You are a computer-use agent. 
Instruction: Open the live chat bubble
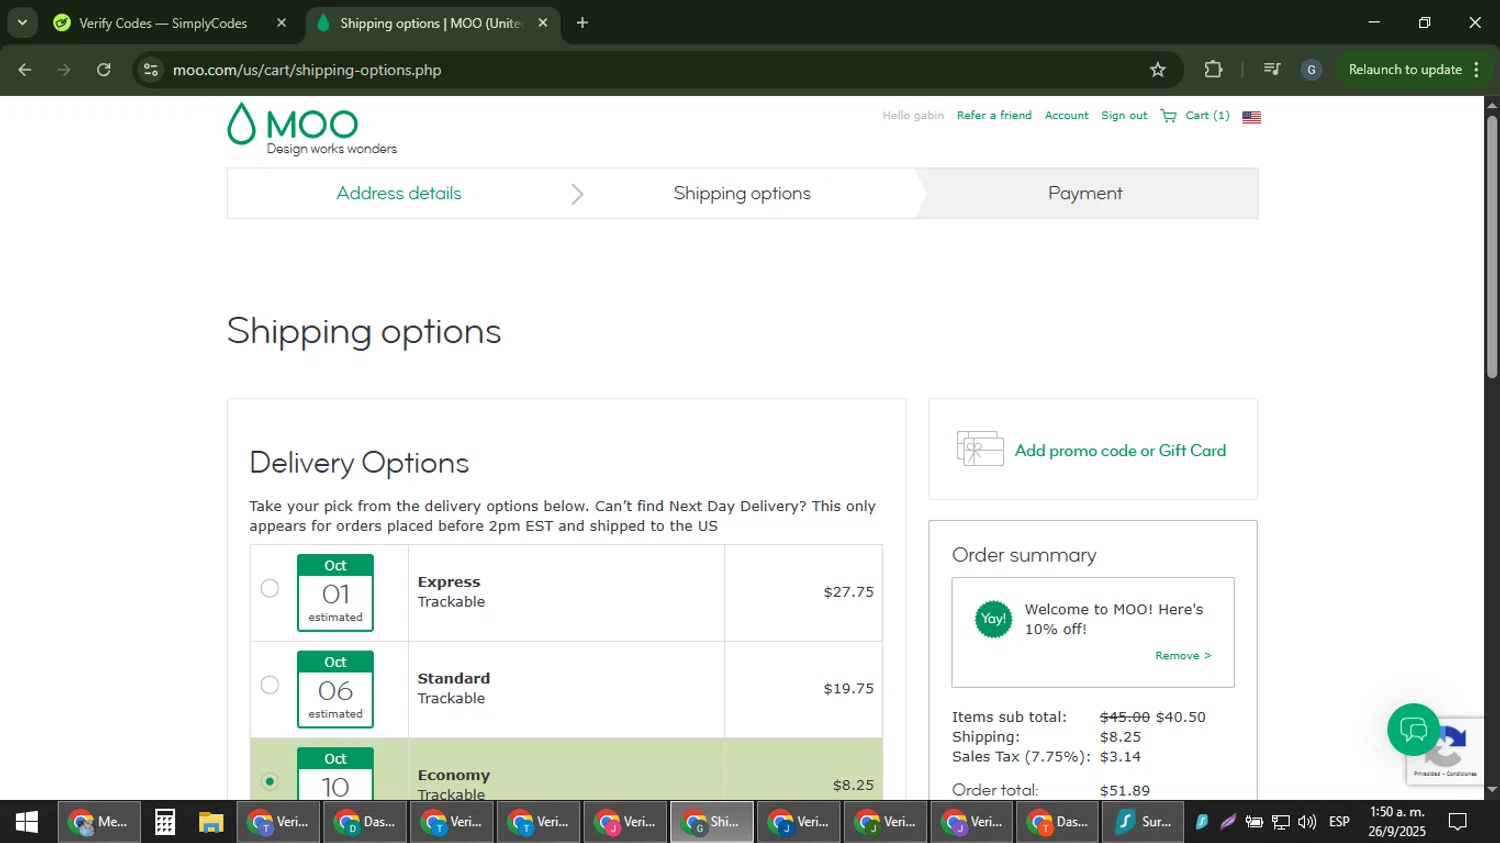tap(1413, 729)
